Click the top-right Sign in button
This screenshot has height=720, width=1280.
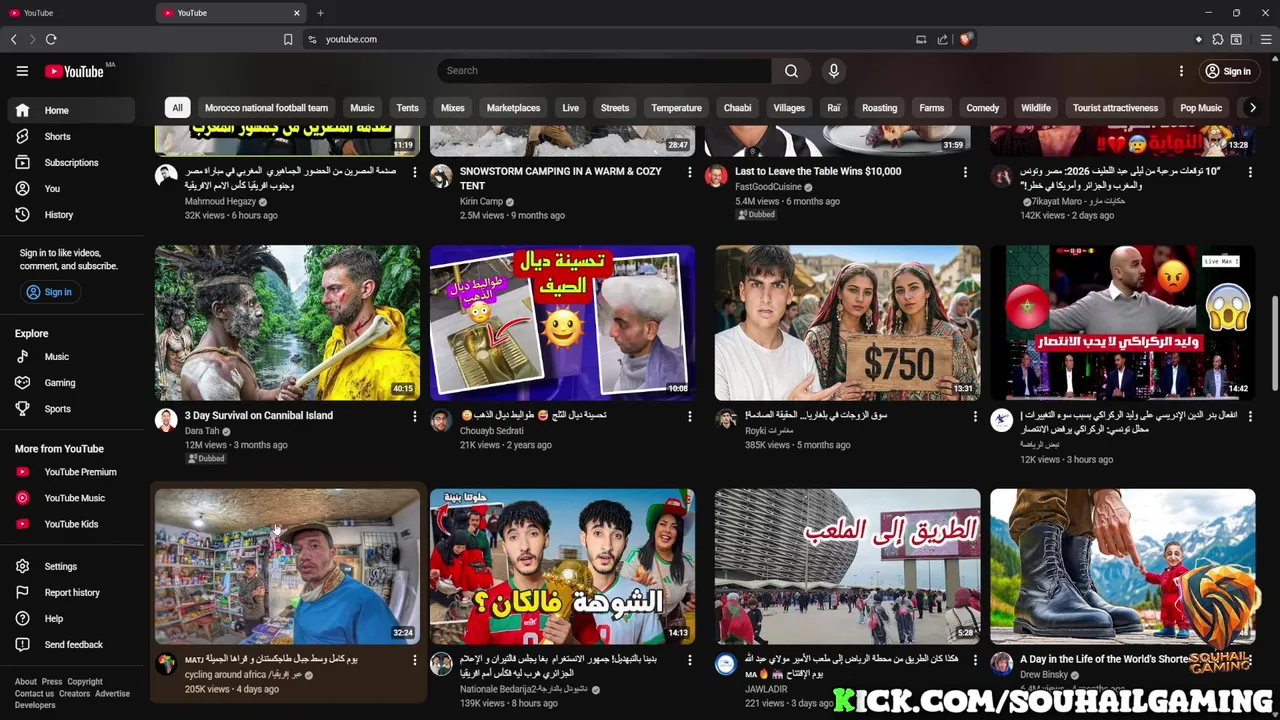click(1227, 71)
